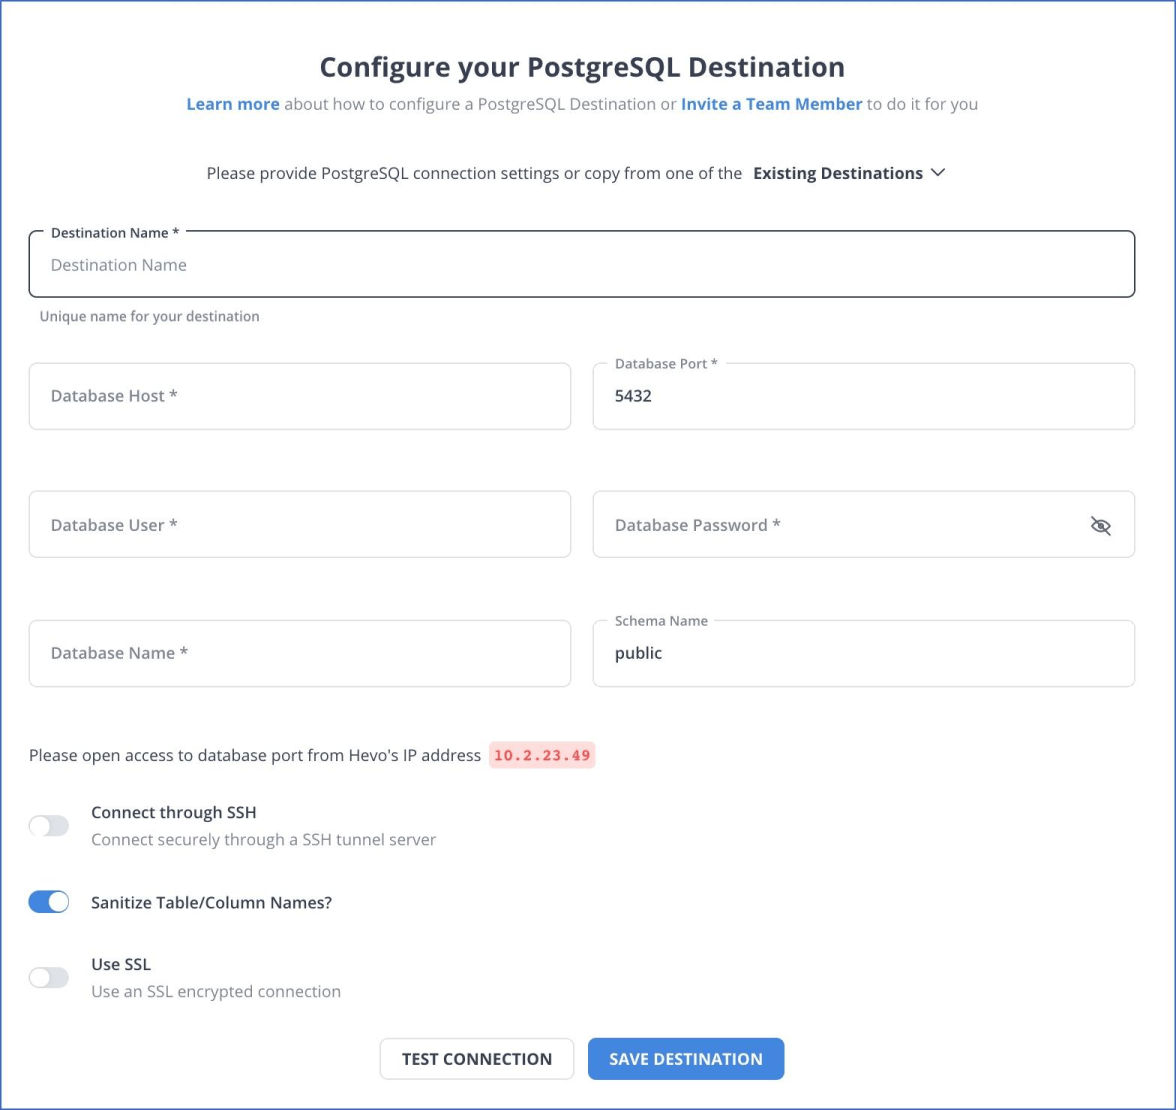
Task: Expand the Existing Destinations chevron
Action: 938,172
